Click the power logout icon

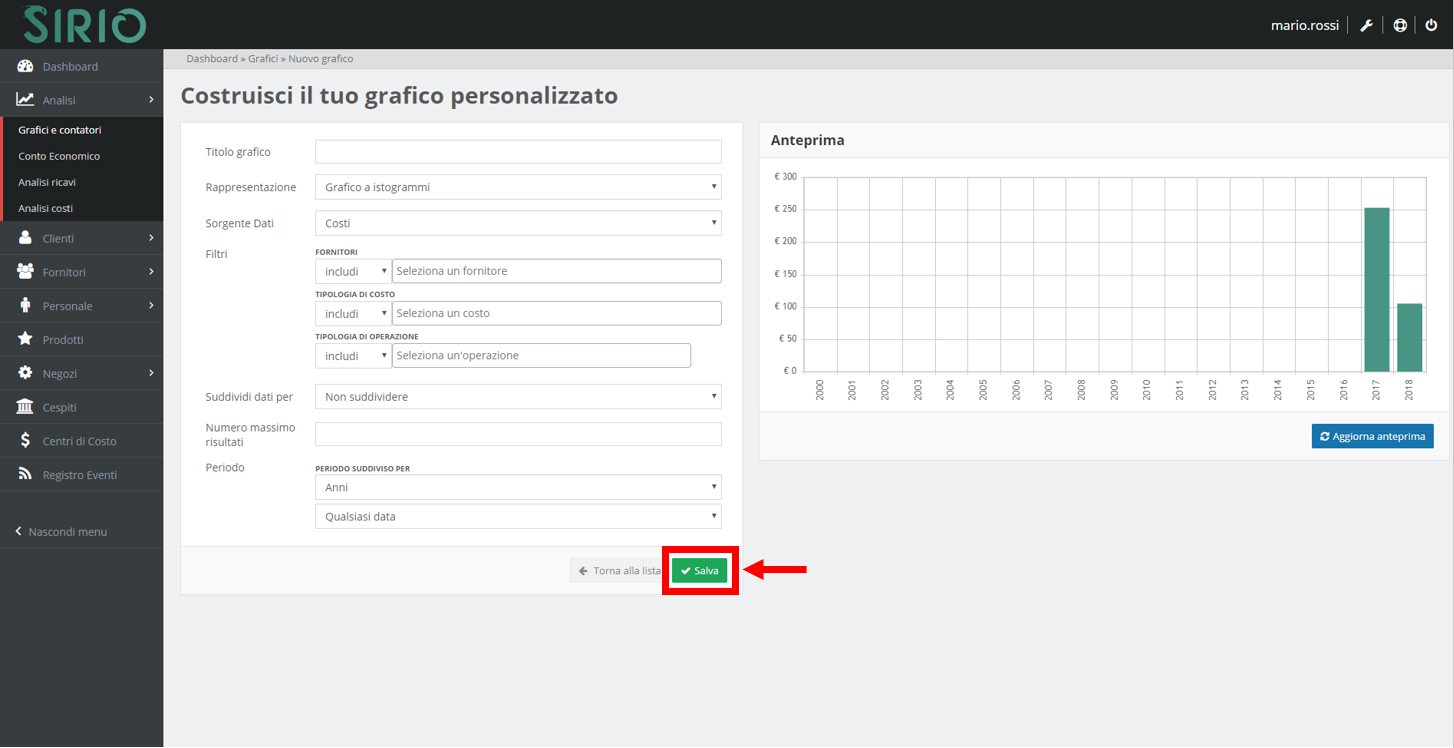tap(1431, 25)
